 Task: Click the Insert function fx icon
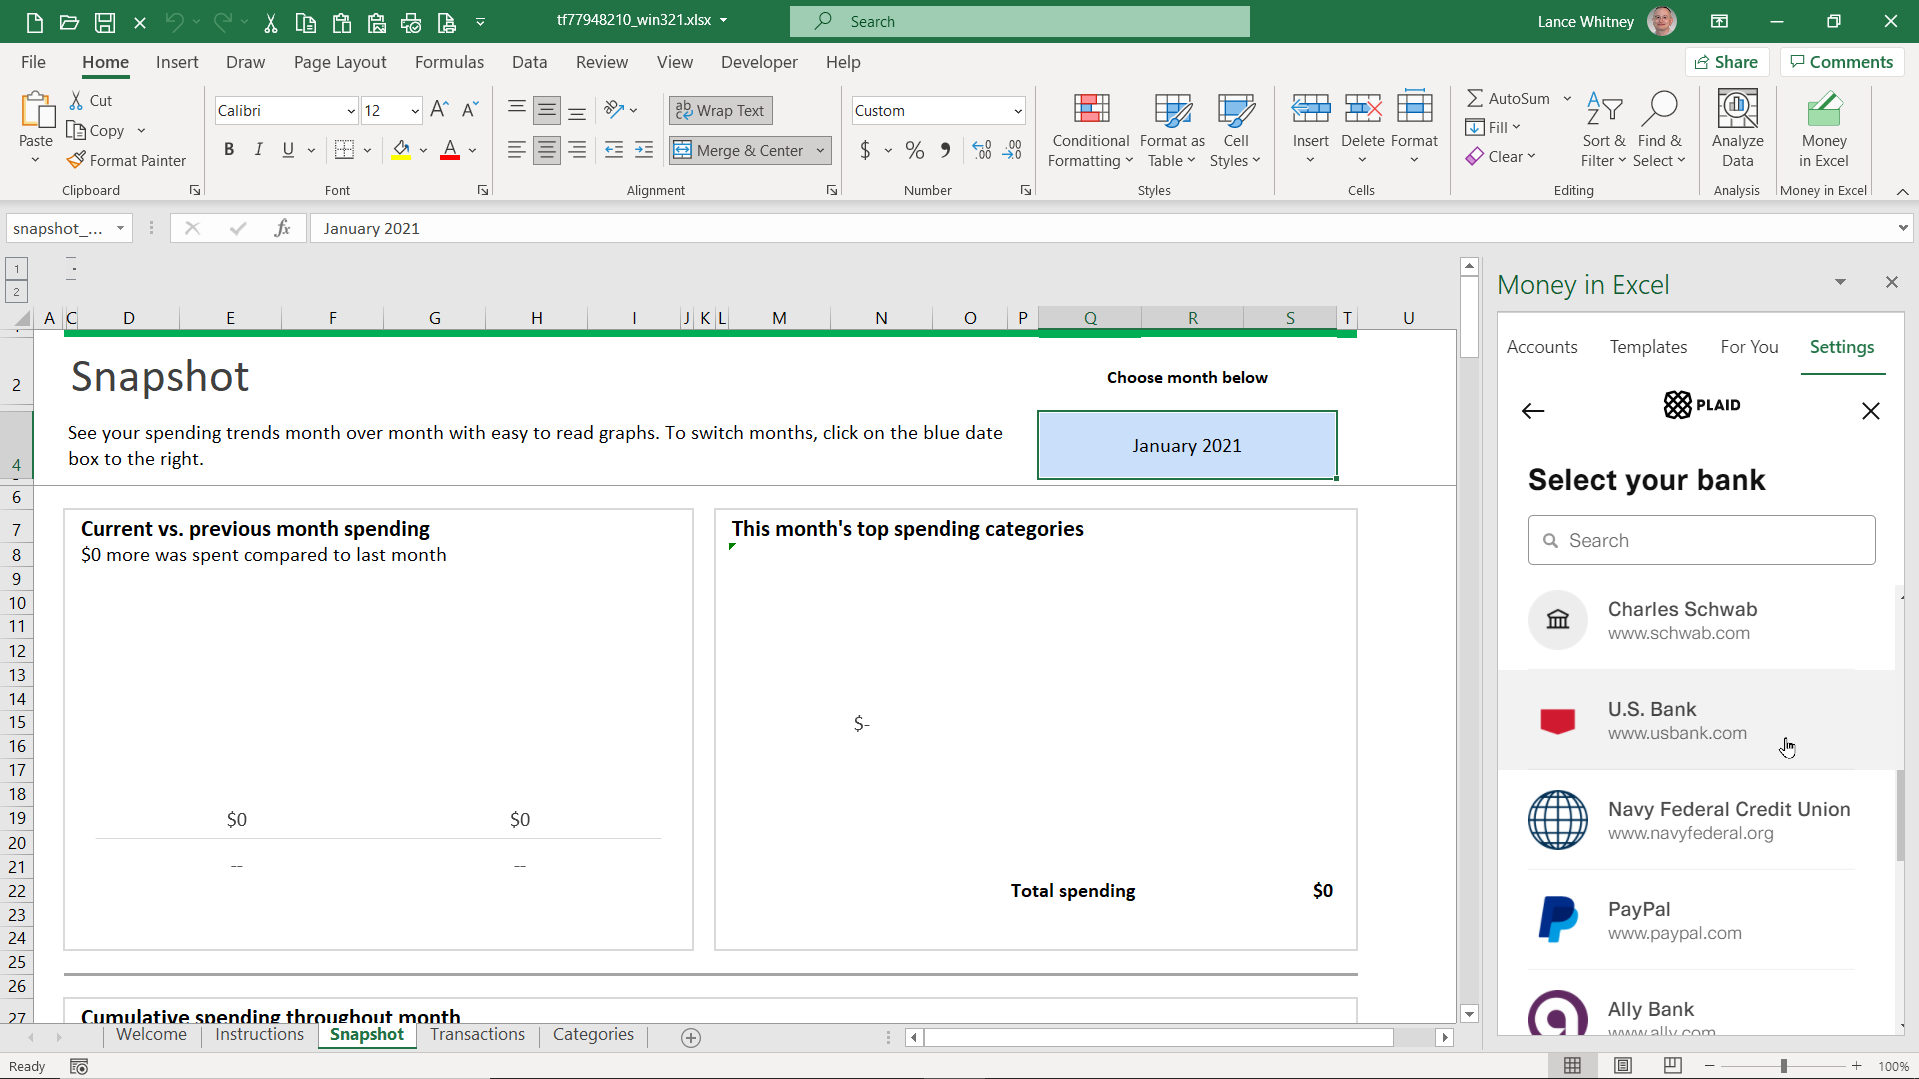[x=282, y=228]
